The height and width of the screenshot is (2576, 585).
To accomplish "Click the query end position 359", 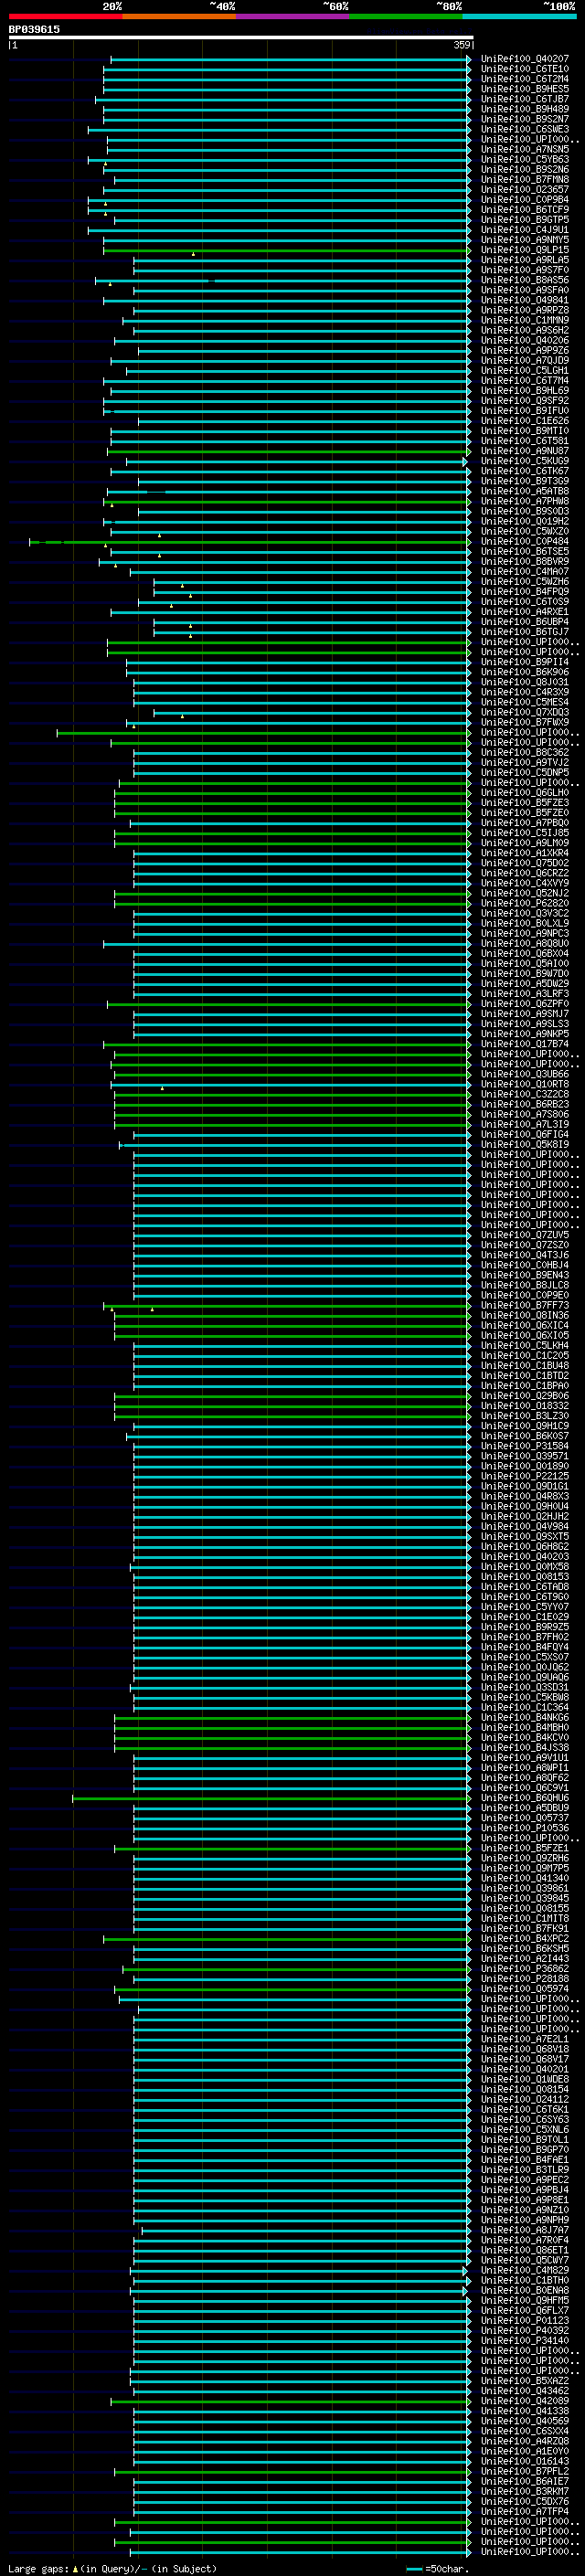I will [462, 45].
